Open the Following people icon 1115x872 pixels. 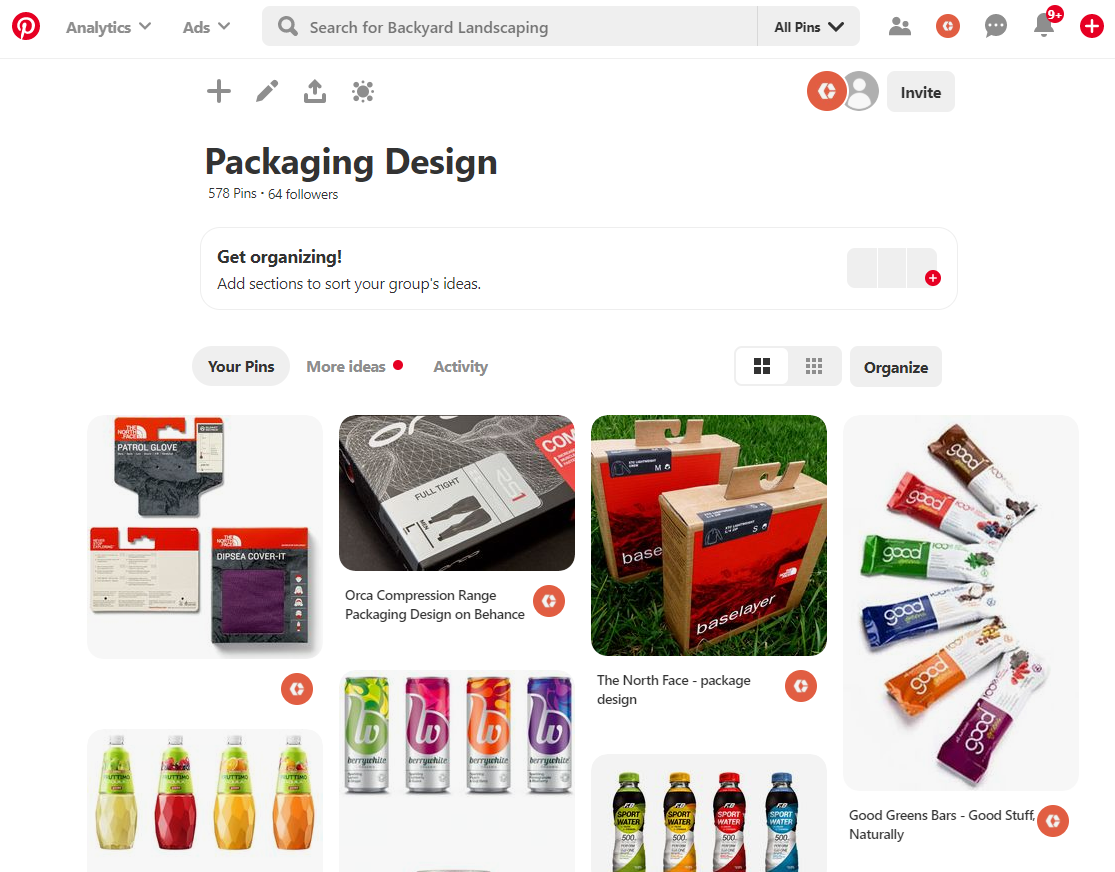click(x=900, y=27)
